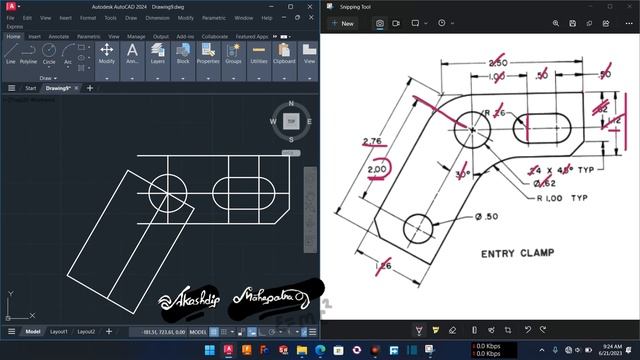
Task: Click the Ruler tool in Snipping Tool
Action: pyautogui.click(x=474, y=330)
